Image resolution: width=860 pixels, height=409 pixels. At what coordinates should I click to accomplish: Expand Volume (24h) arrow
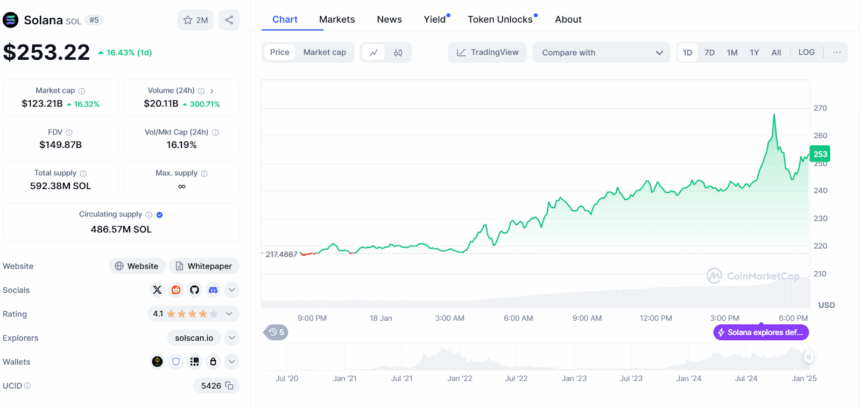(212, 91)
